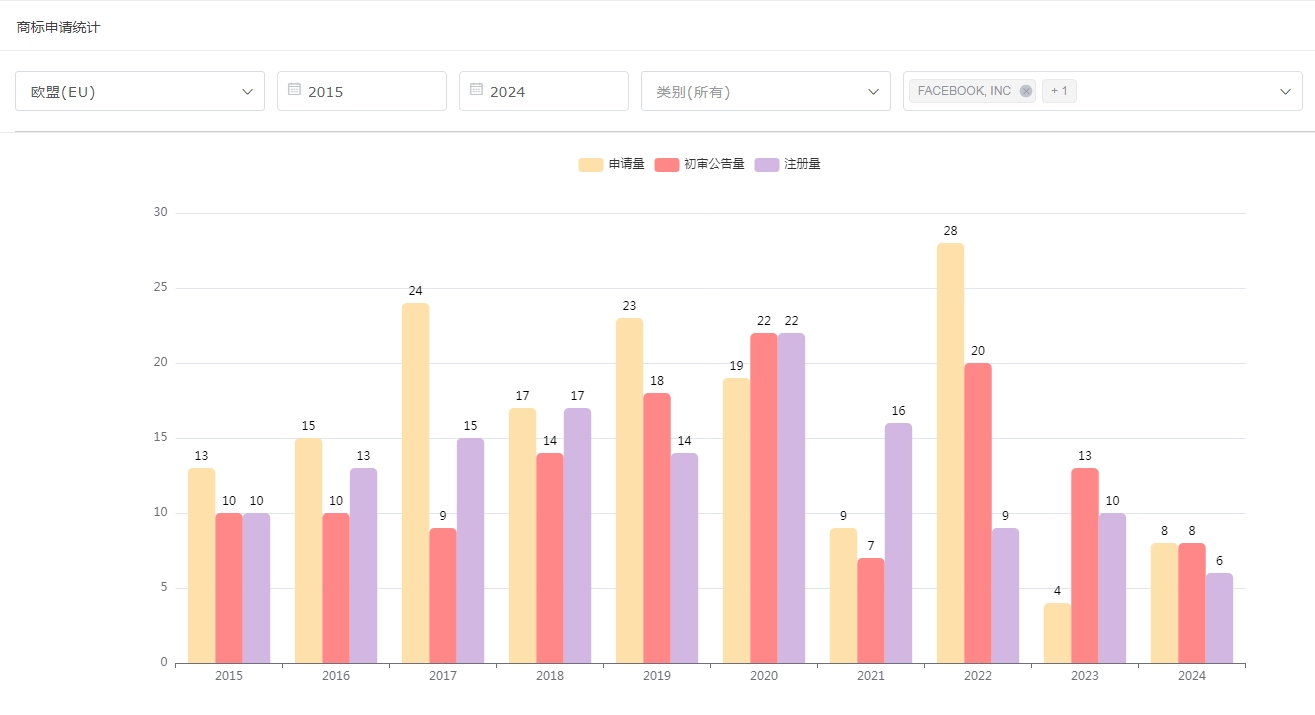Click the 2023 red bar showing 13
This screenshot has width=1315, height=715.
[x=1084, y=565]
